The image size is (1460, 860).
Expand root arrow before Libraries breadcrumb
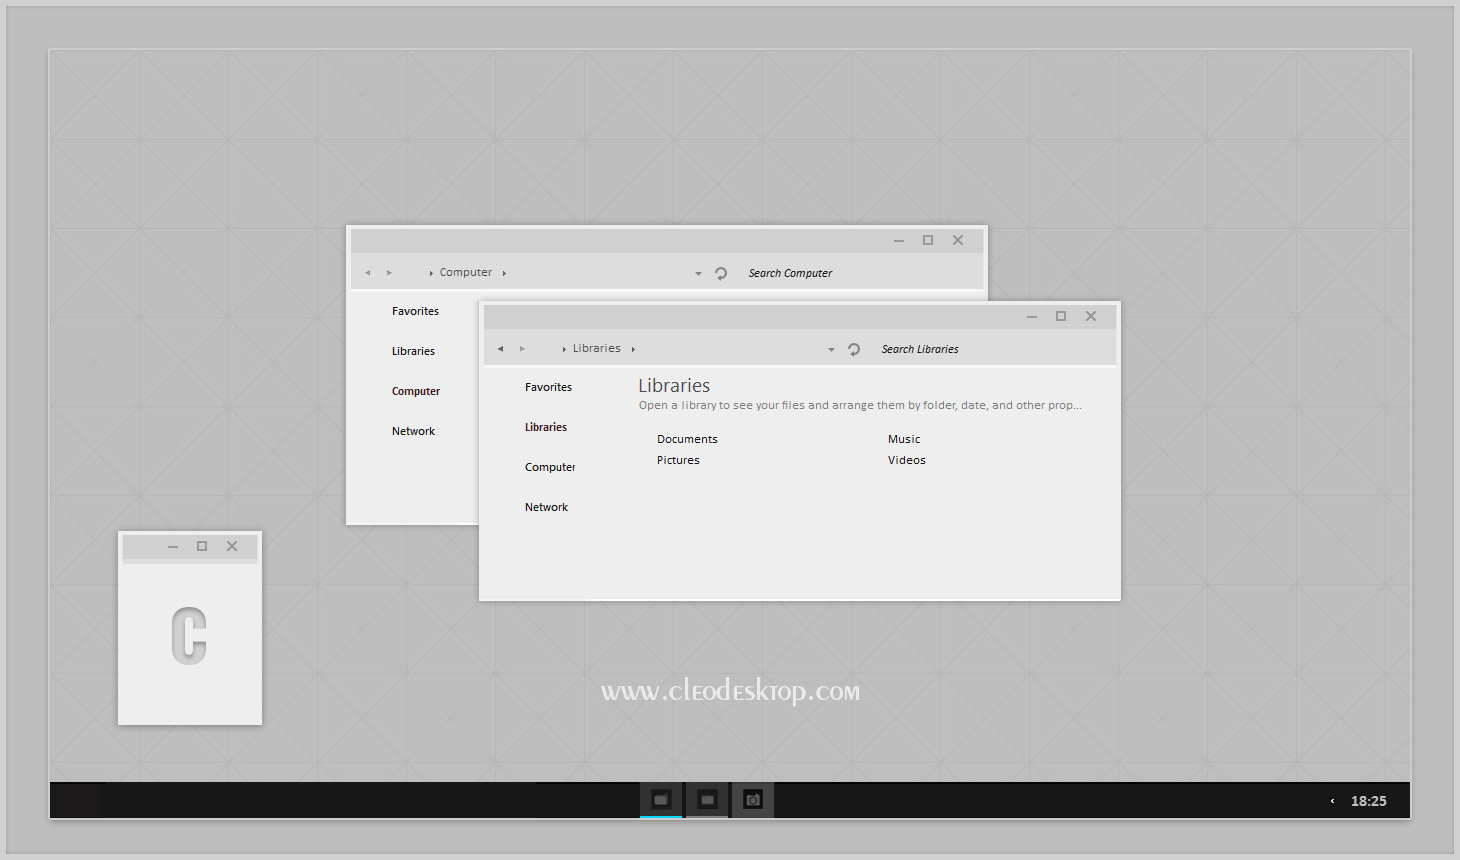click(564, 349)
